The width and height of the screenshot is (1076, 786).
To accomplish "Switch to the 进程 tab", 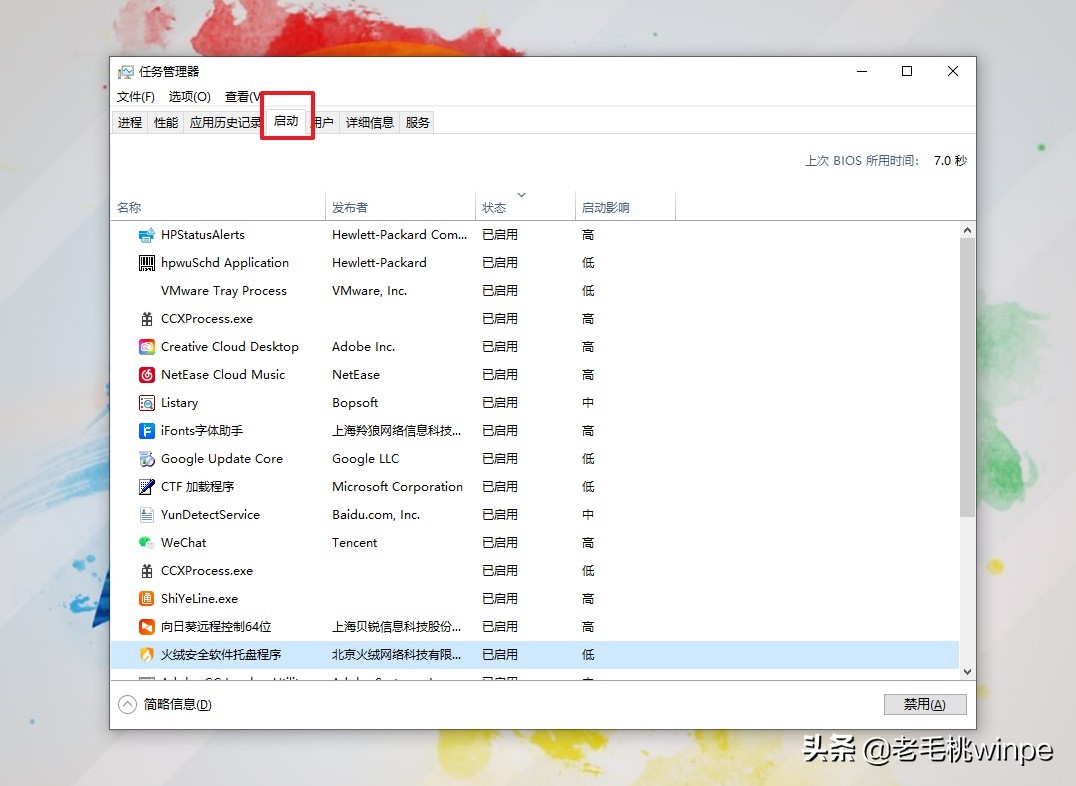I will tap(130, 123).
